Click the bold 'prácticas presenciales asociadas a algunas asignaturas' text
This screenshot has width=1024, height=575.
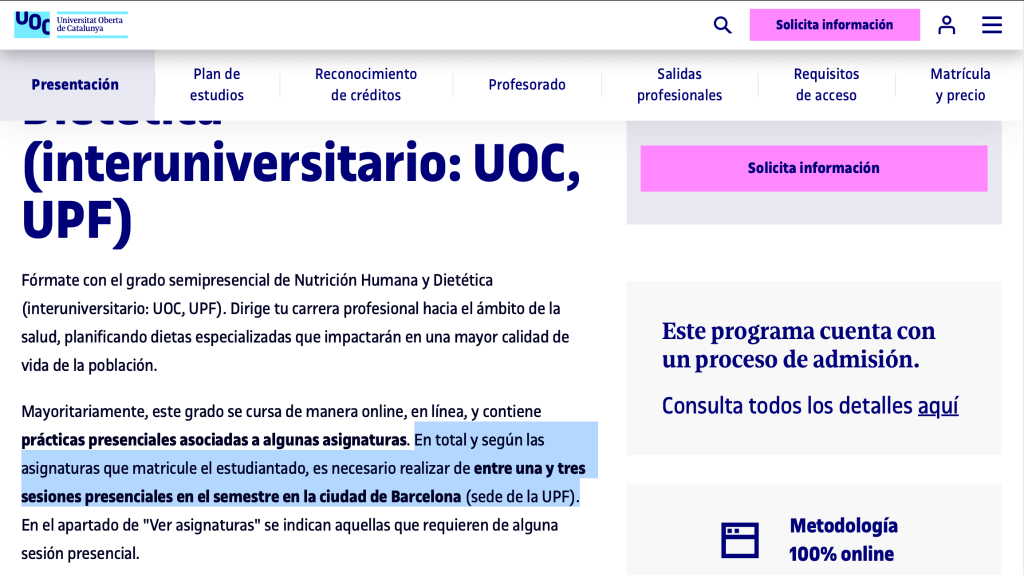(x=214, y=440)
